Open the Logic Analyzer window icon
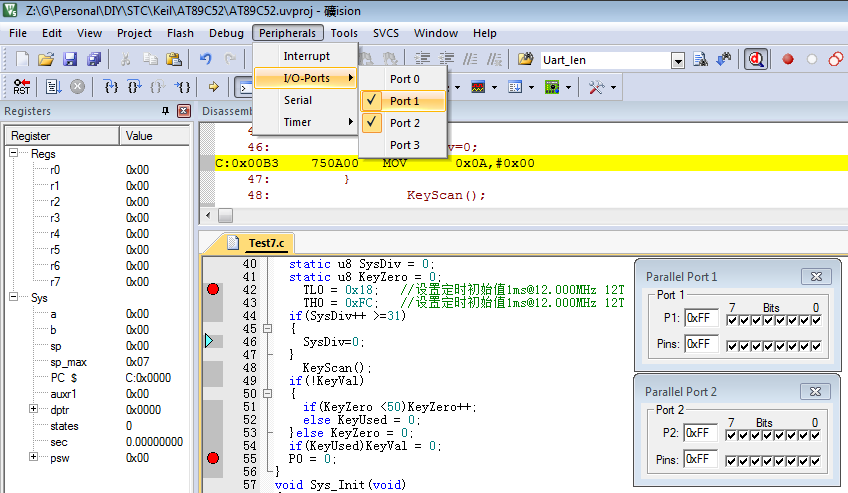Image resolution: width=848 pixels, height=493 pixels. (478, 87)
